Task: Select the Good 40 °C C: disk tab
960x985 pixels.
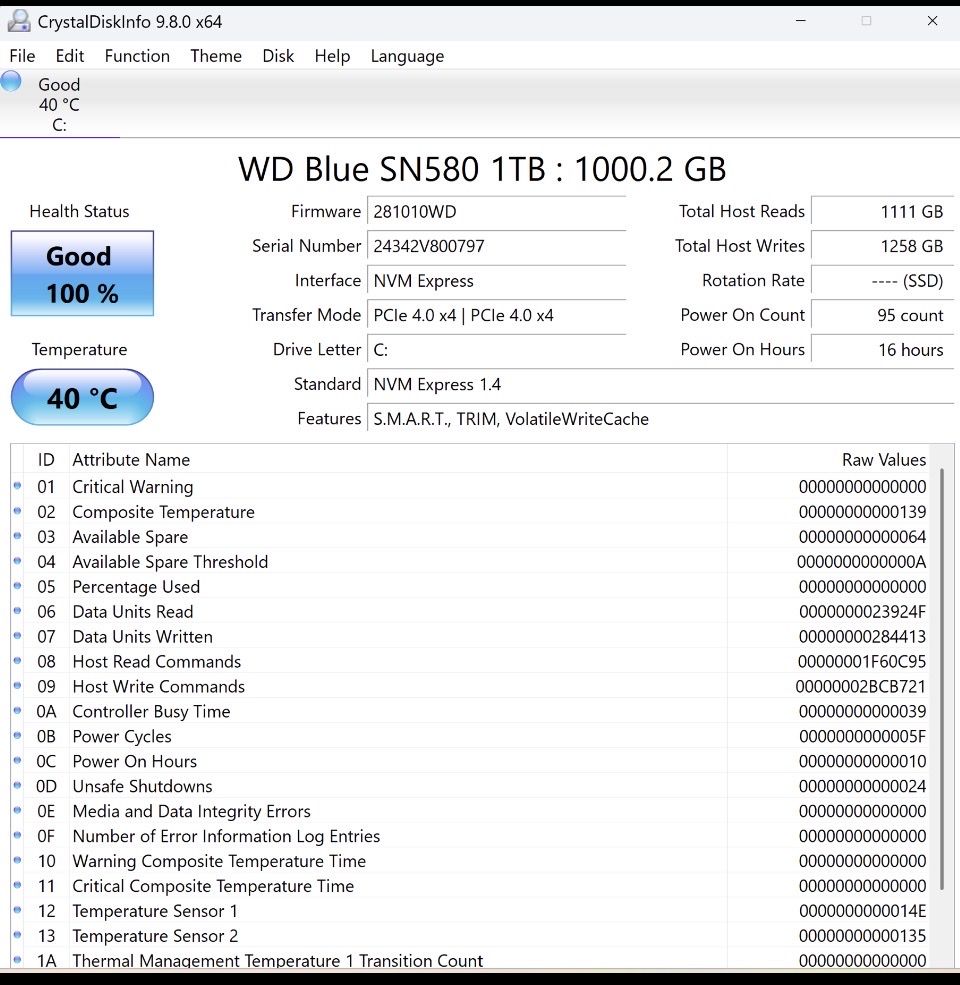Action: click(x=59, y=104)
